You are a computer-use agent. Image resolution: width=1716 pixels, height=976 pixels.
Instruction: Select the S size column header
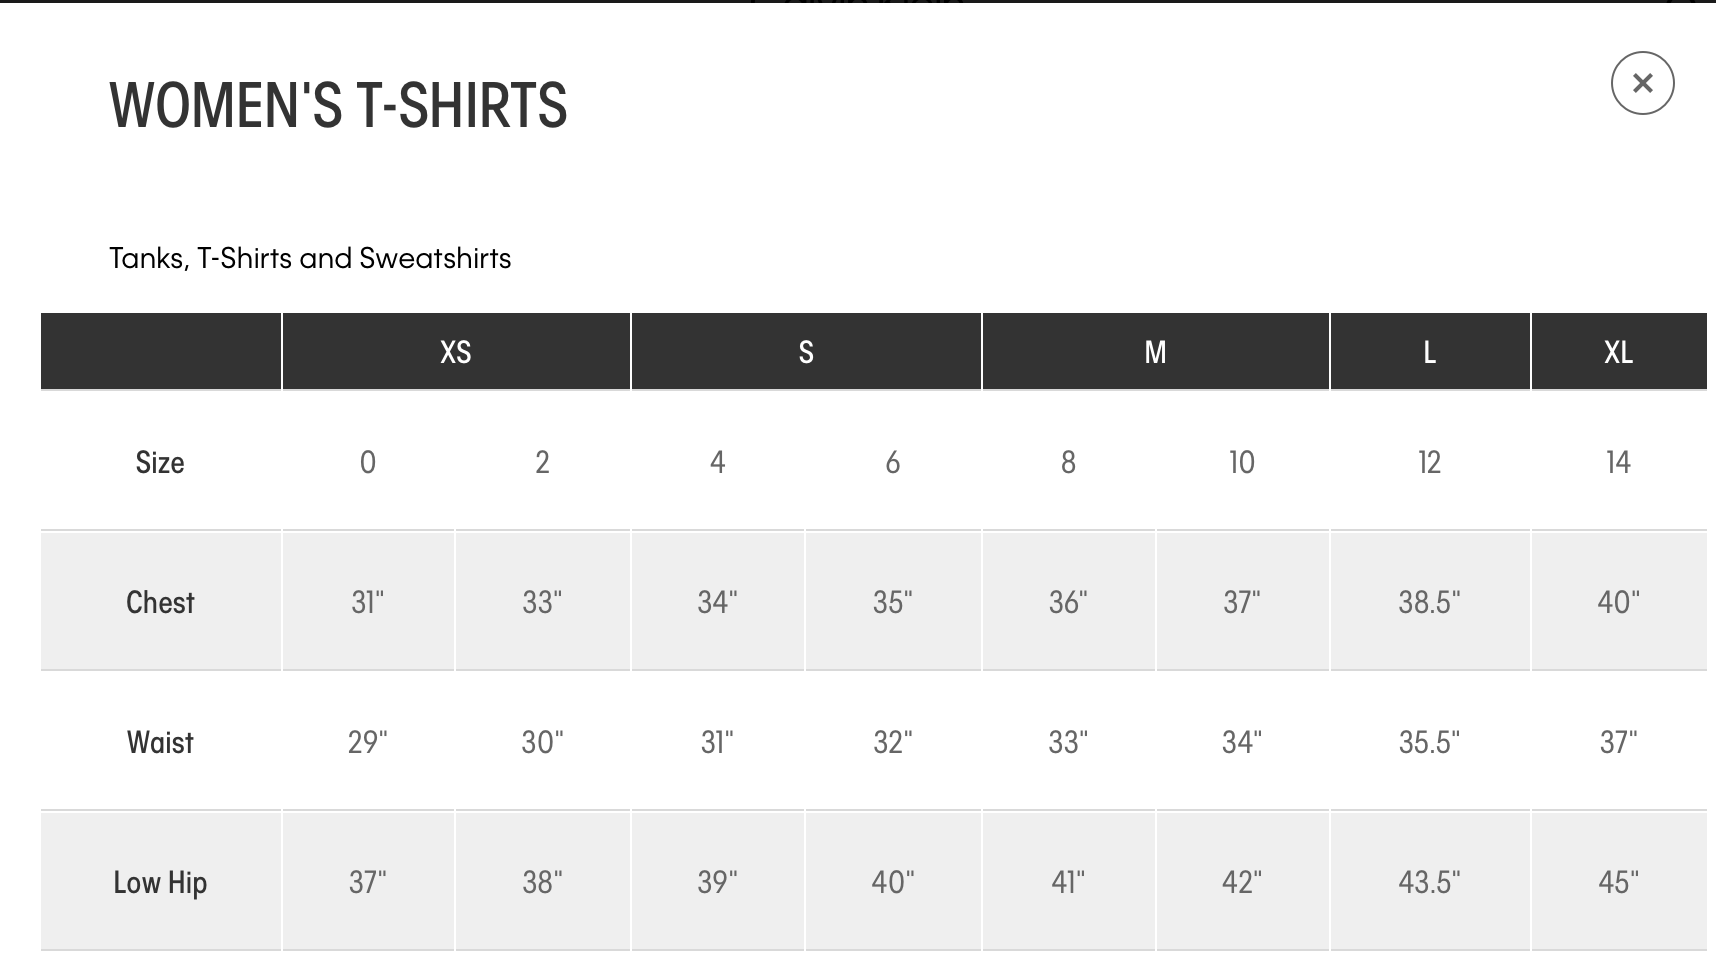point(806,352)
